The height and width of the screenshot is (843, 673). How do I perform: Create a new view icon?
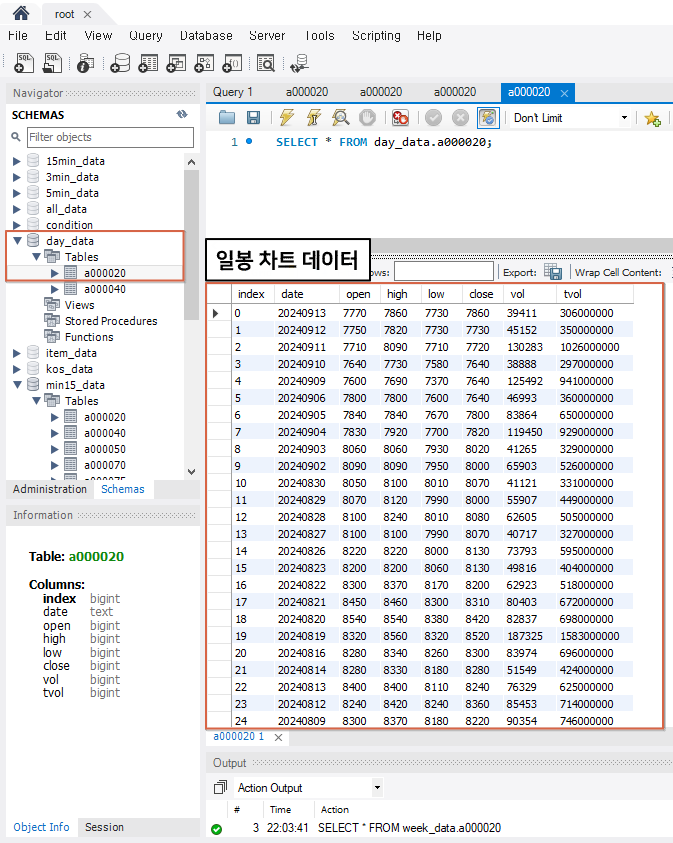point(176,63)
